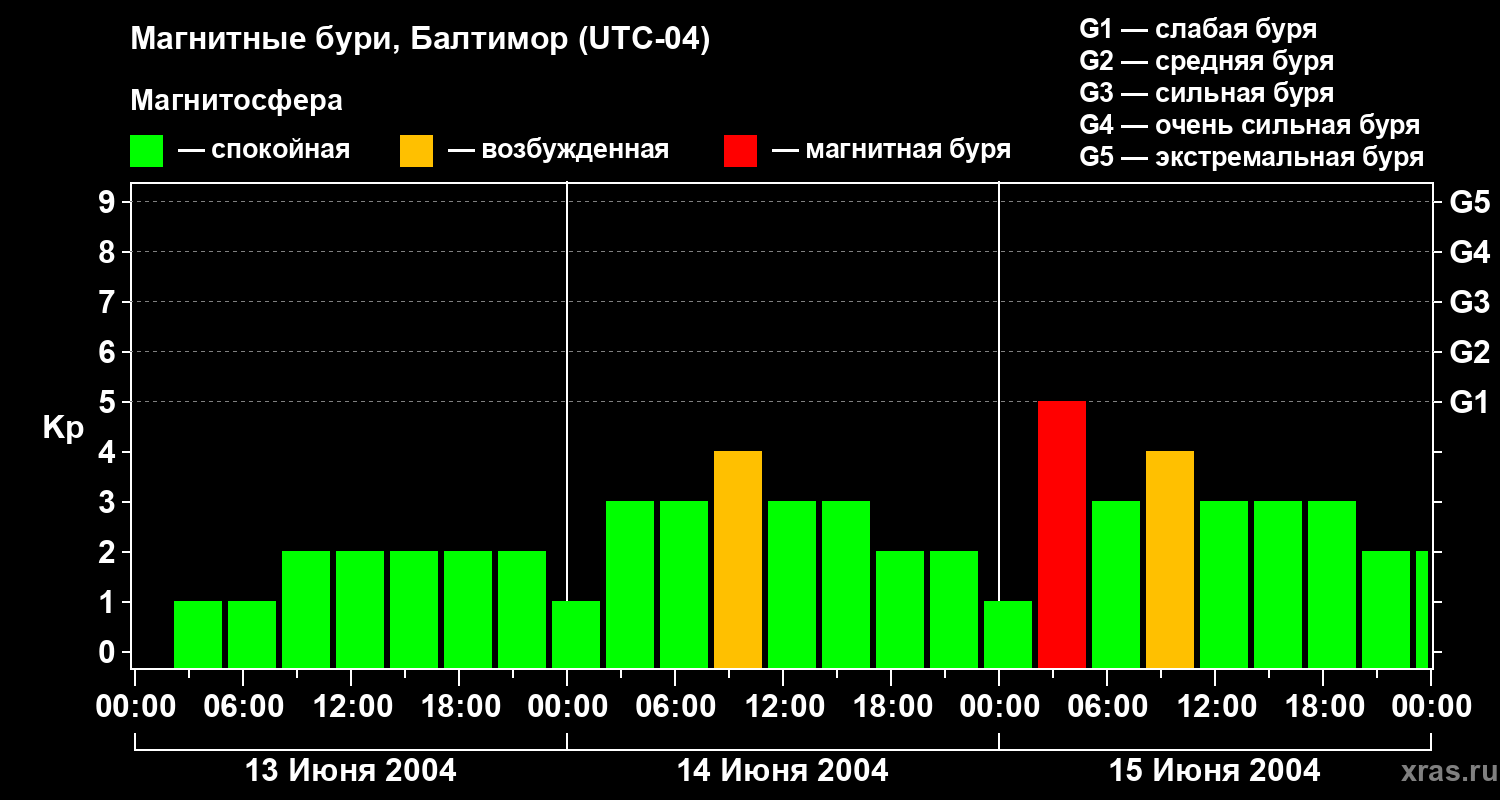Select the orange Kp 4 bar on 15 June

pos(1170,559)
